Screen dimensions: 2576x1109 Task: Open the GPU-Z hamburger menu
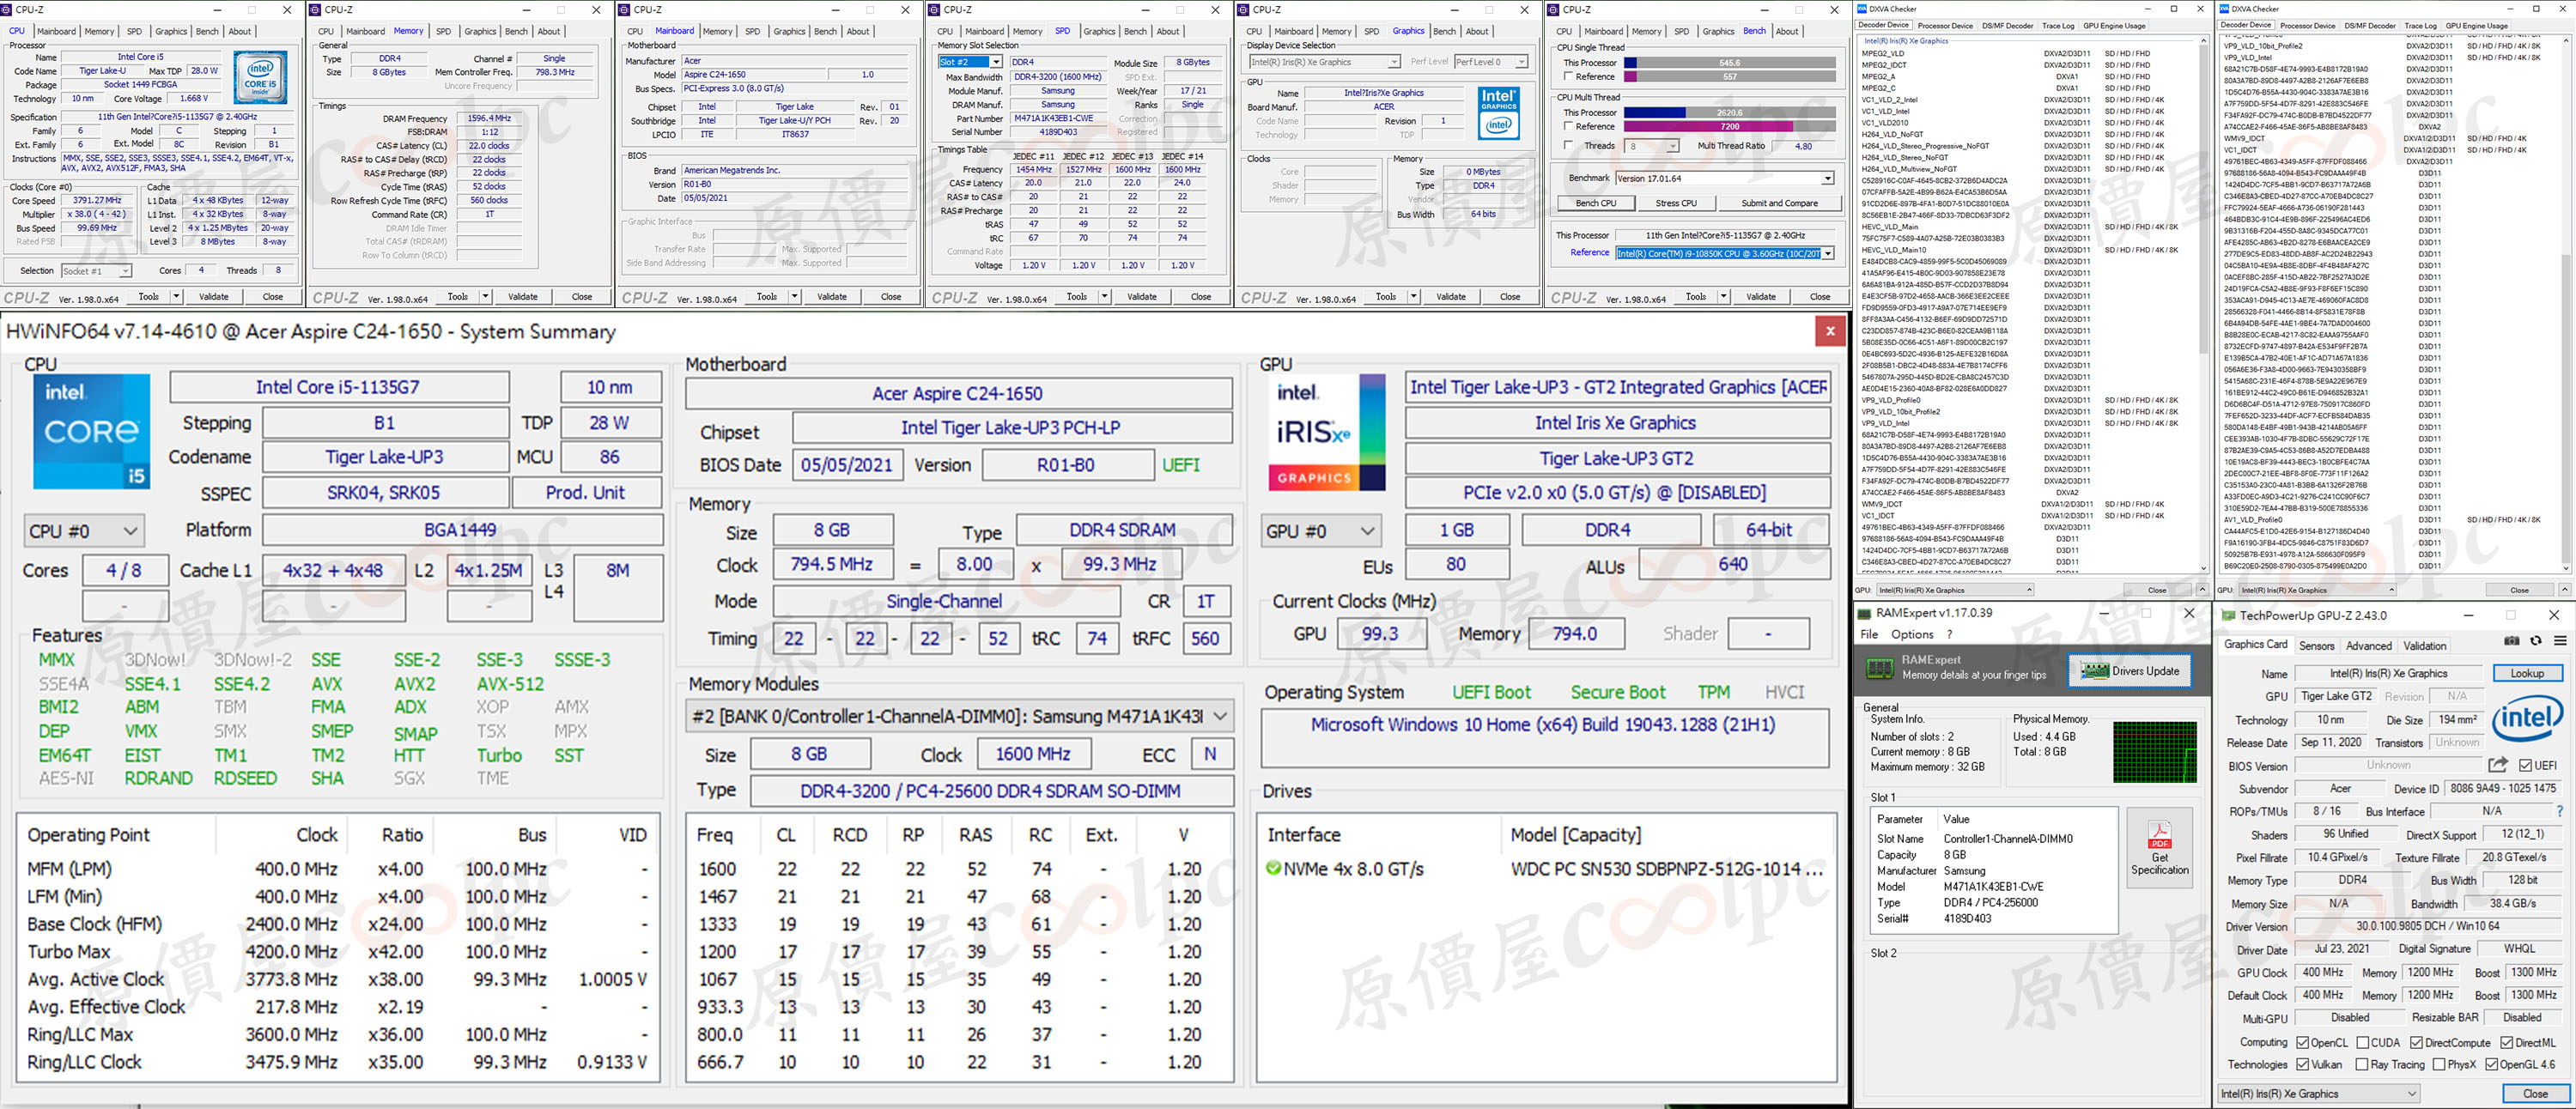(2560, 641)
